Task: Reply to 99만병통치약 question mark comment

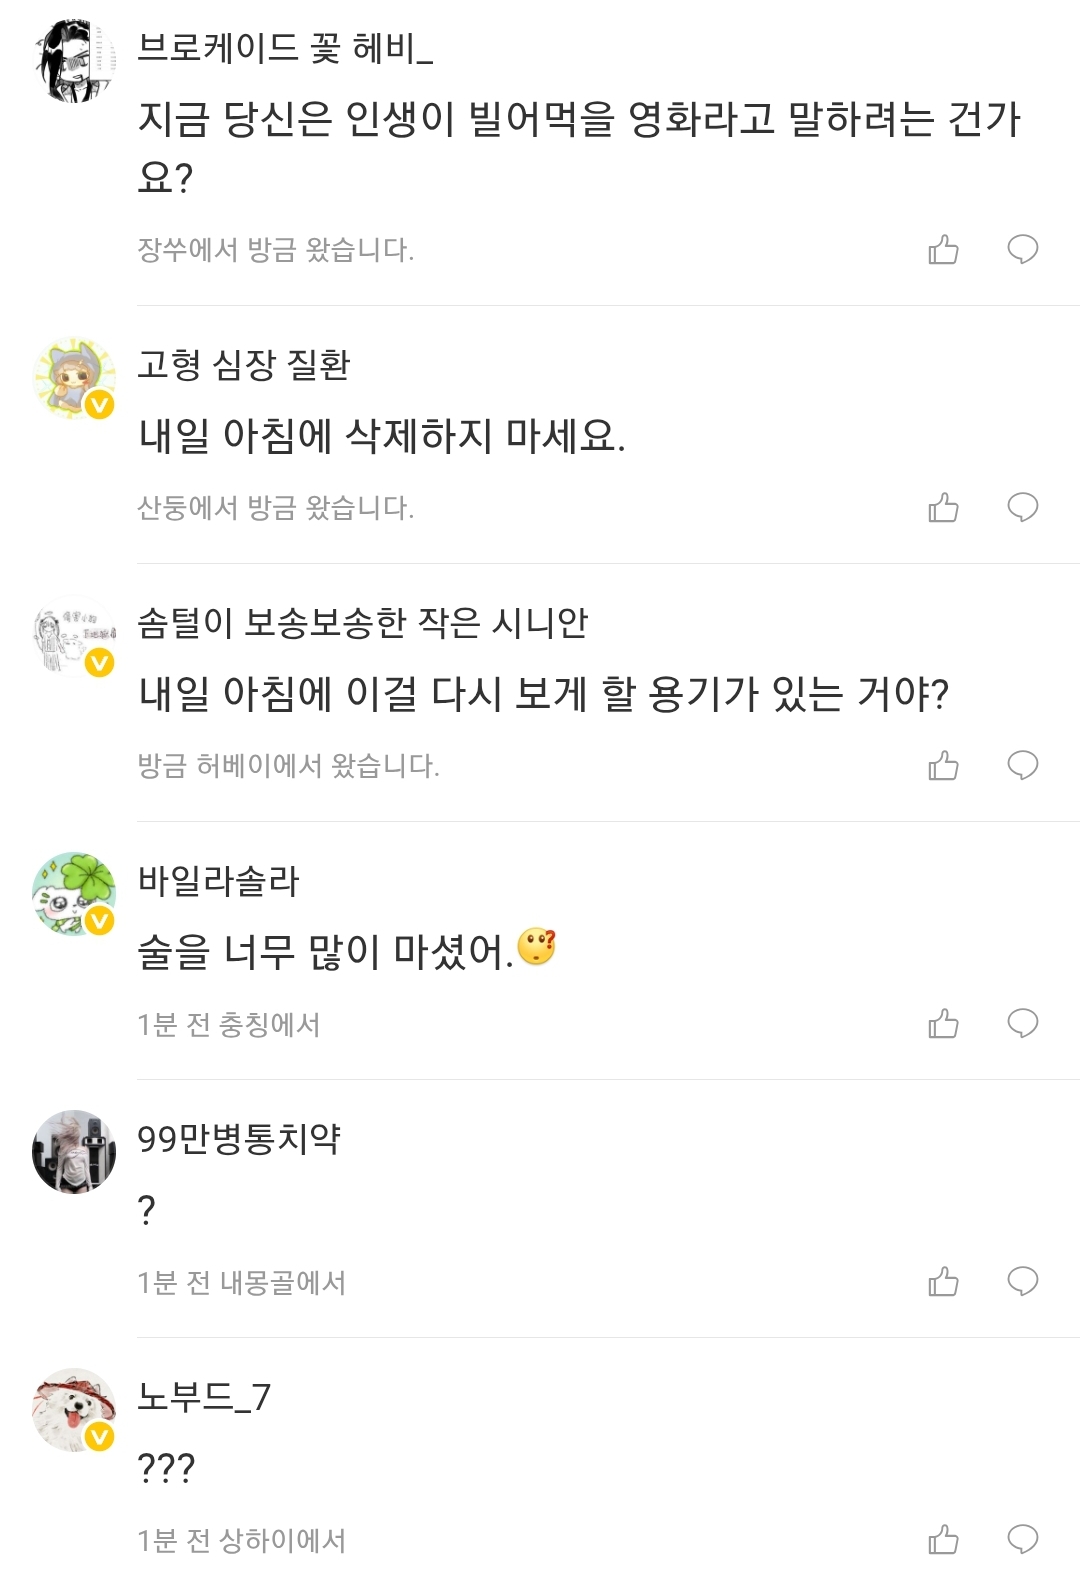Action: [x=1022, y=1281]
